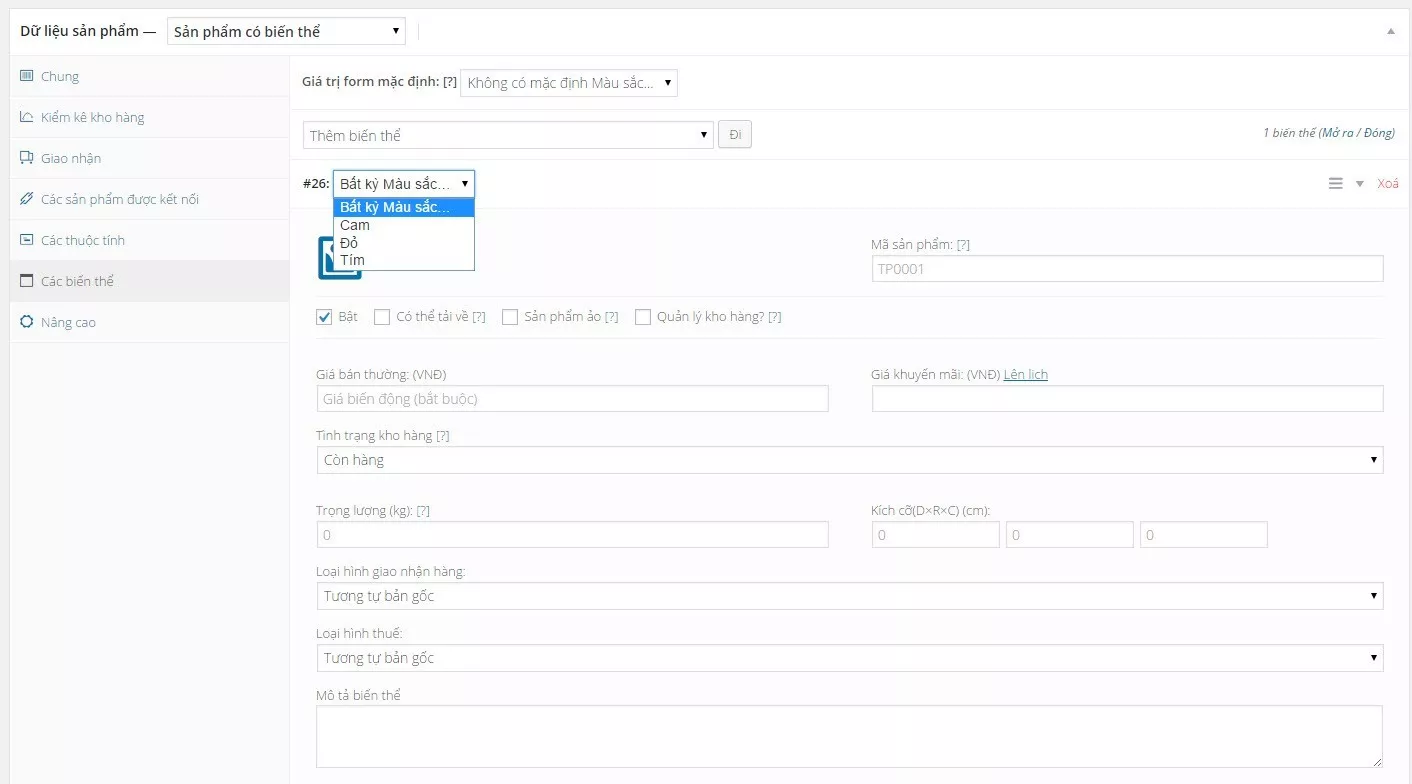1412x784 pixels.
Task: Click the link icon for Các sản phẩm được kết nối
Action: tap(27, 199)
